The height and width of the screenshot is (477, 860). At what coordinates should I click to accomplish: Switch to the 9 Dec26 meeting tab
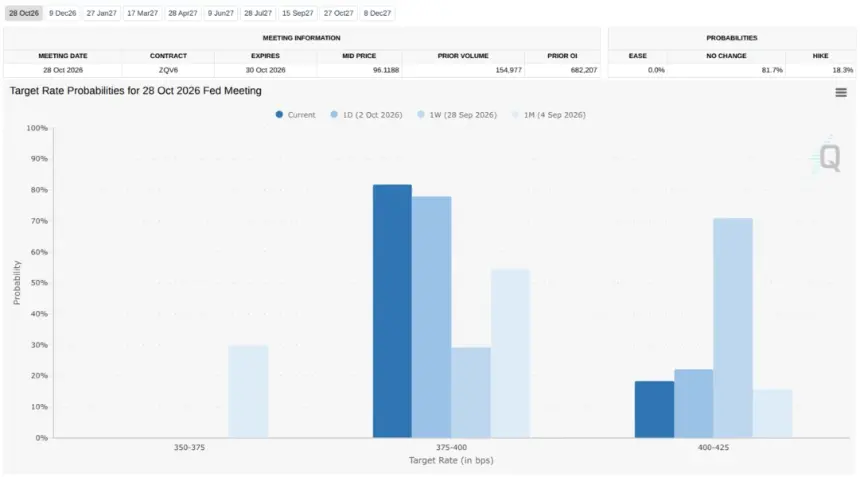[63, 13]
